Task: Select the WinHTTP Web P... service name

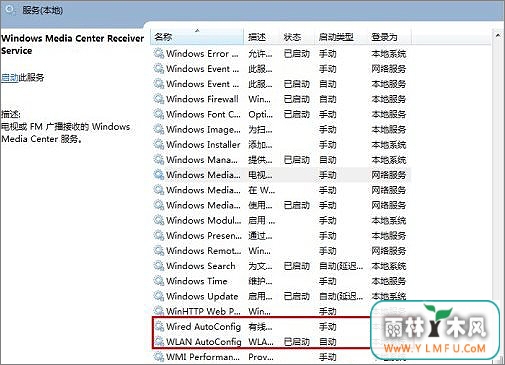Action: 203,311
